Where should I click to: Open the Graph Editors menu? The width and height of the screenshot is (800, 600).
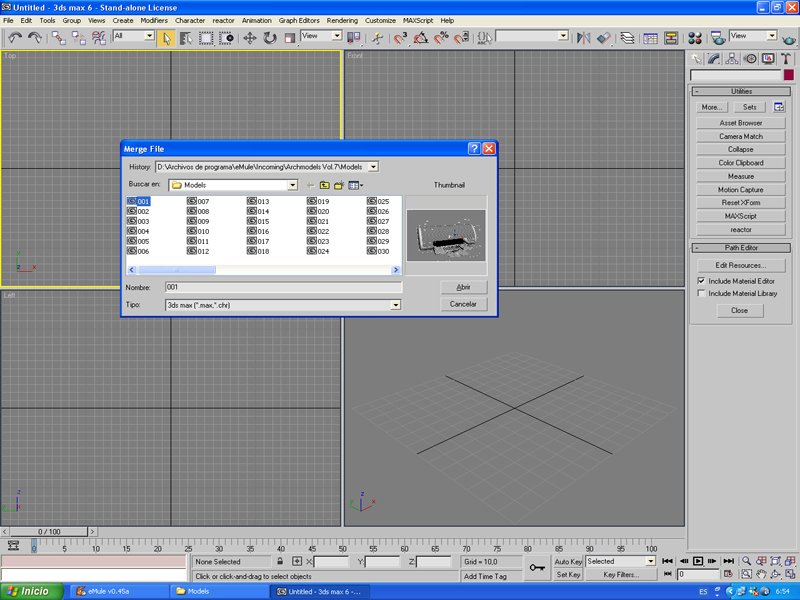click(x=299, y=20)
